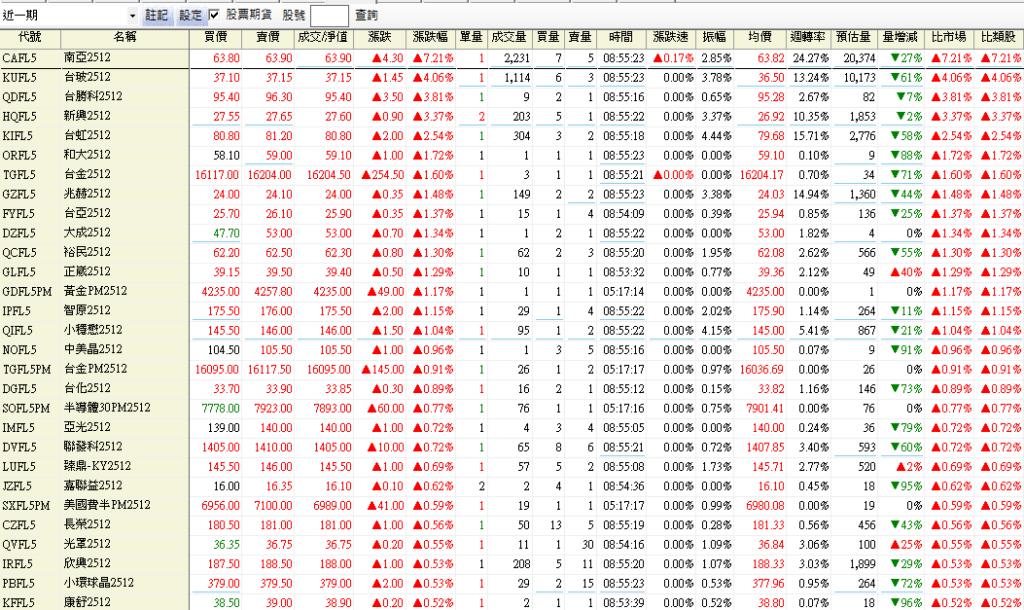Click the 股號 stock code input field

(330, 16)
